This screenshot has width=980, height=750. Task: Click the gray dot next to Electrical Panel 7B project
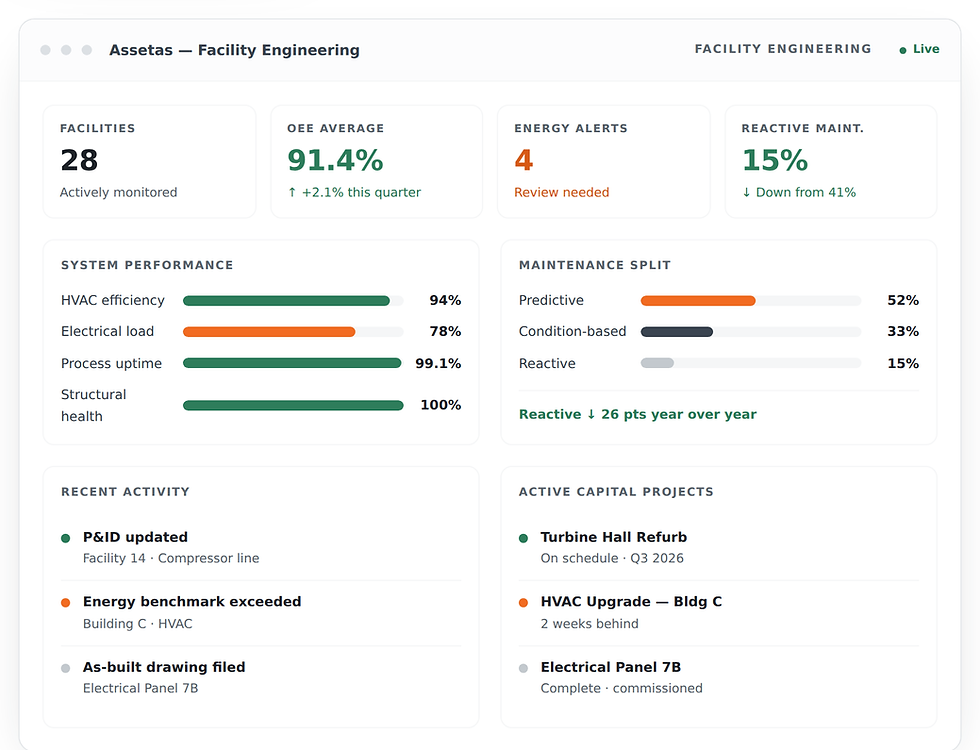point(524,668)
